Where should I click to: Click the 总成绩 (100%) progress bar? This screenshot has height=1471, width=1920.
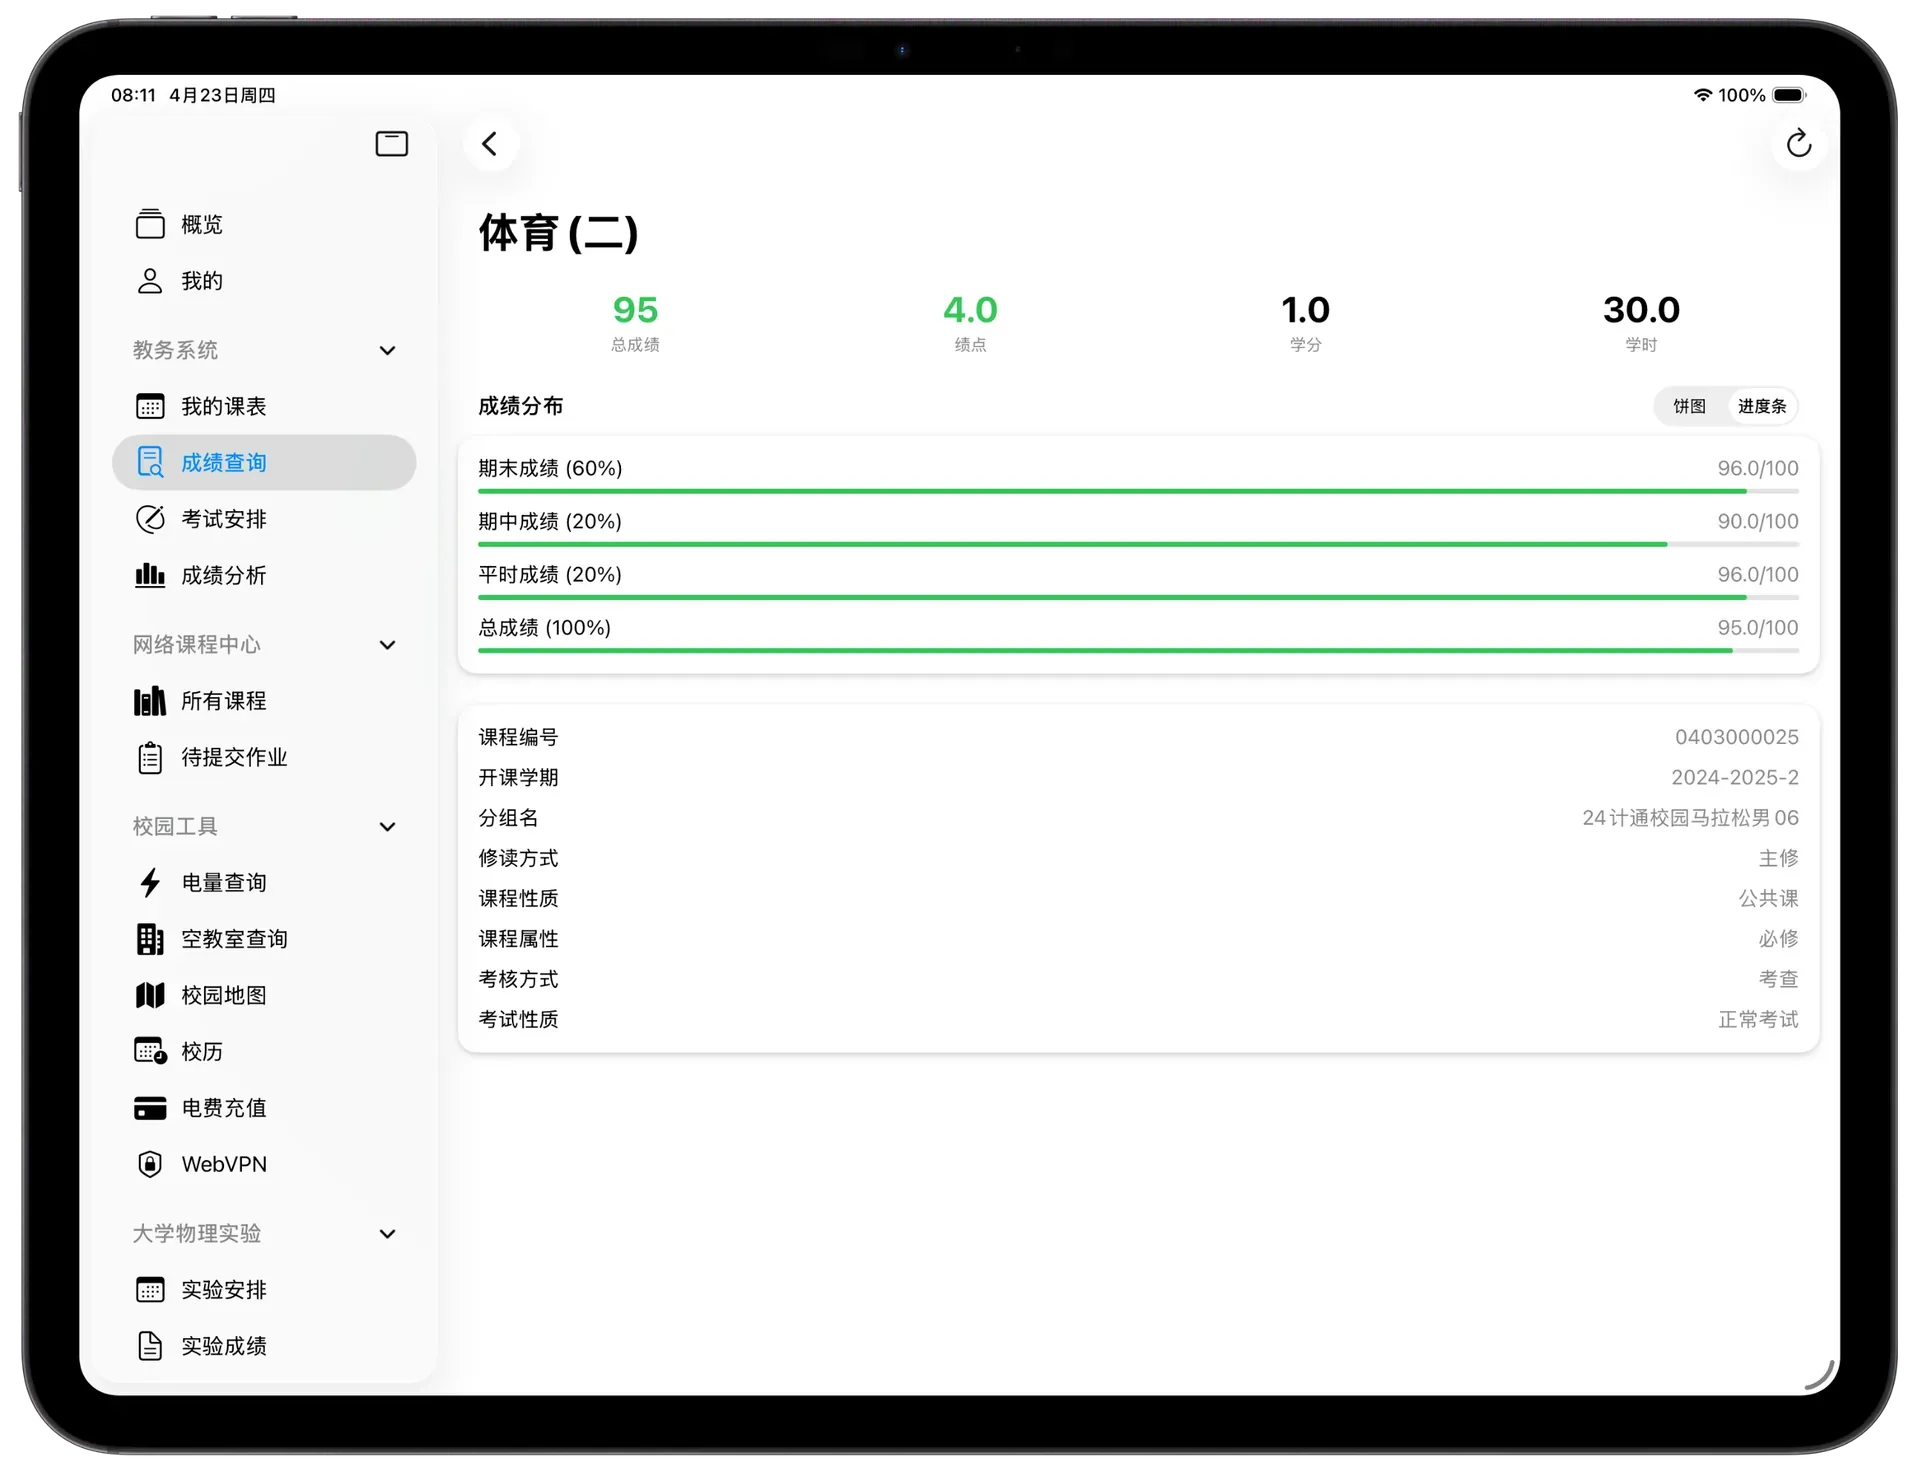click(1138, 650)
